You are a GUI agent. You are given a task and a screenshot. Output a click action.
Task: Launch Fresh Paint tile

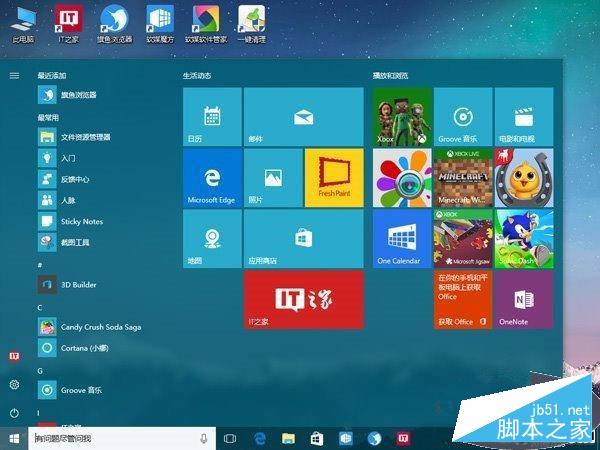coord(334,178)
